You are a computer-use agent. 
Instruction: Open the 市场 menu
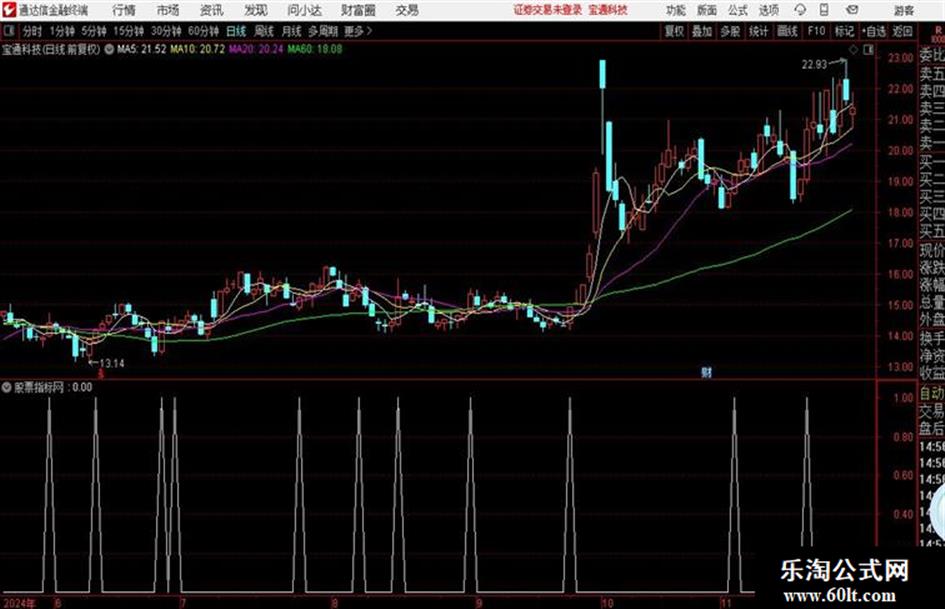(x=168, y=10)
